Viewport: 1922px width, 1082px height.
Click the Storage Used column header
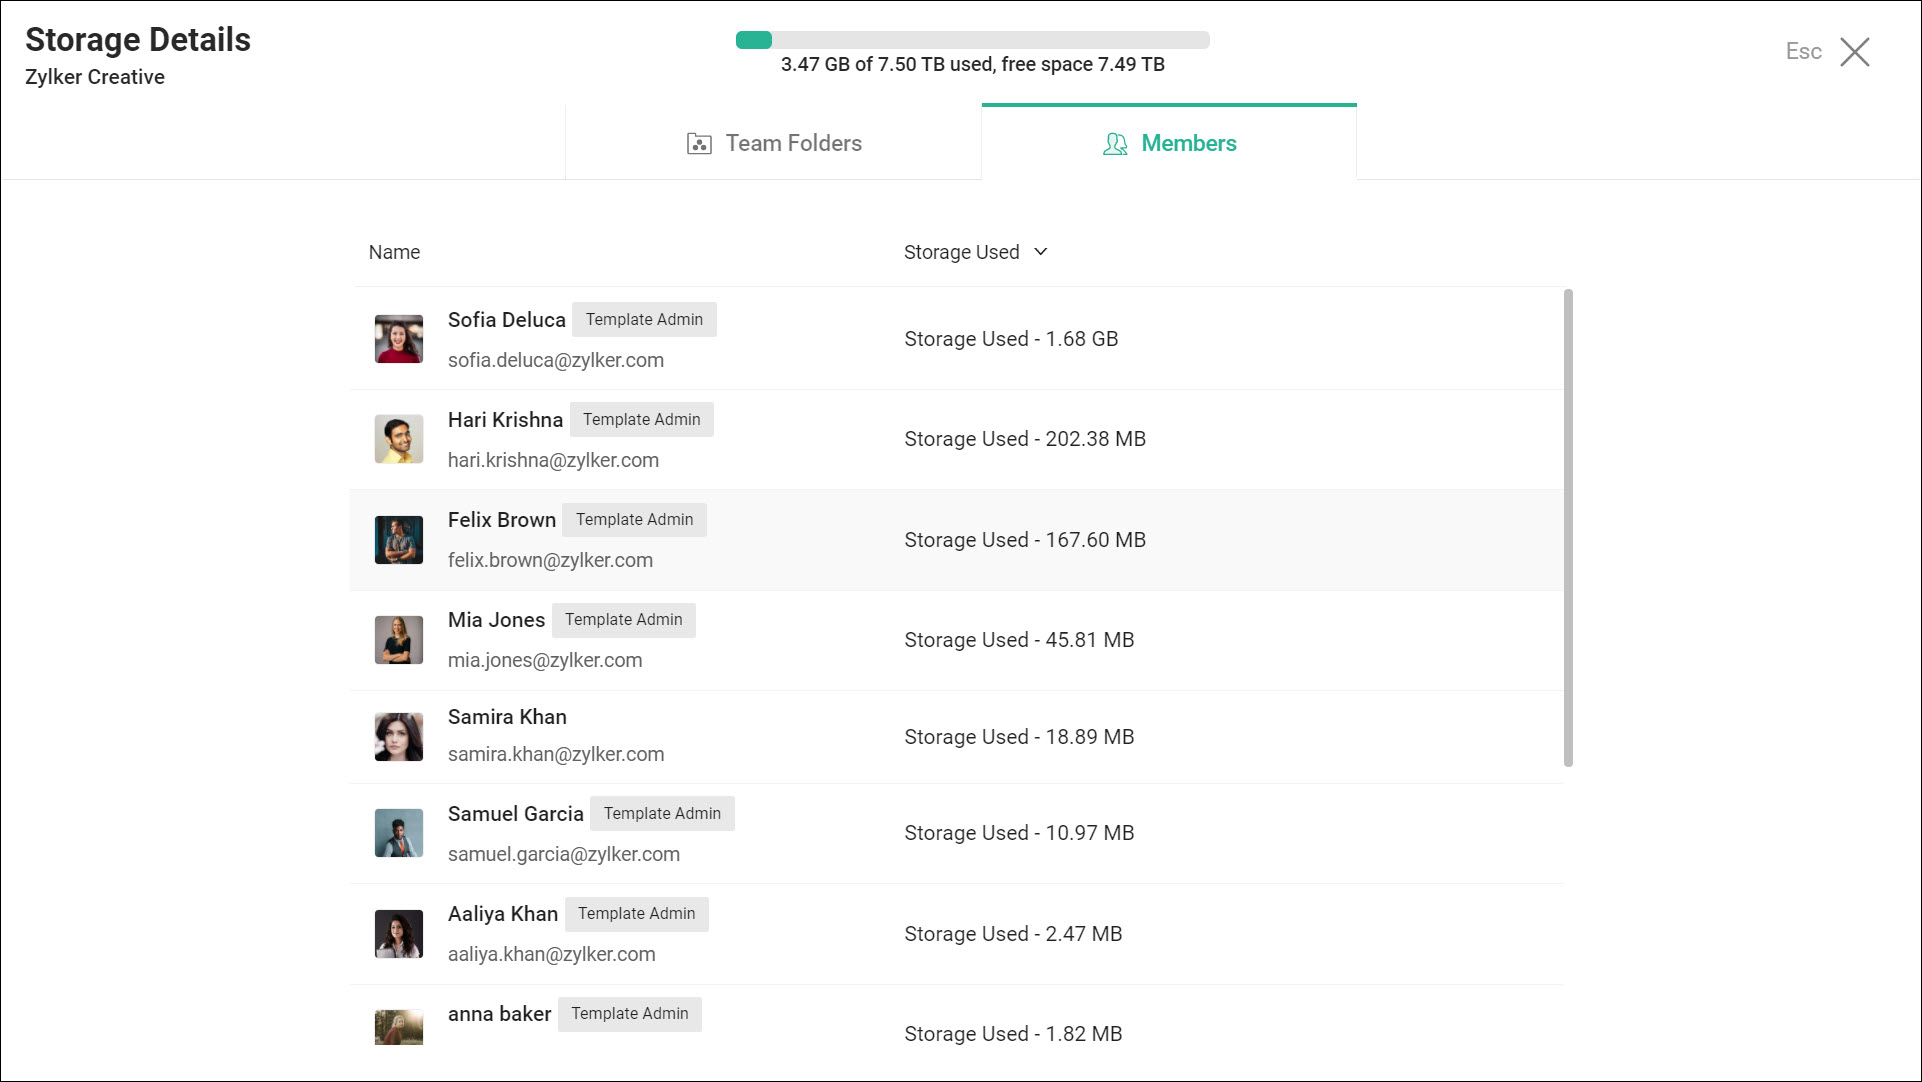tap(961, 252)
